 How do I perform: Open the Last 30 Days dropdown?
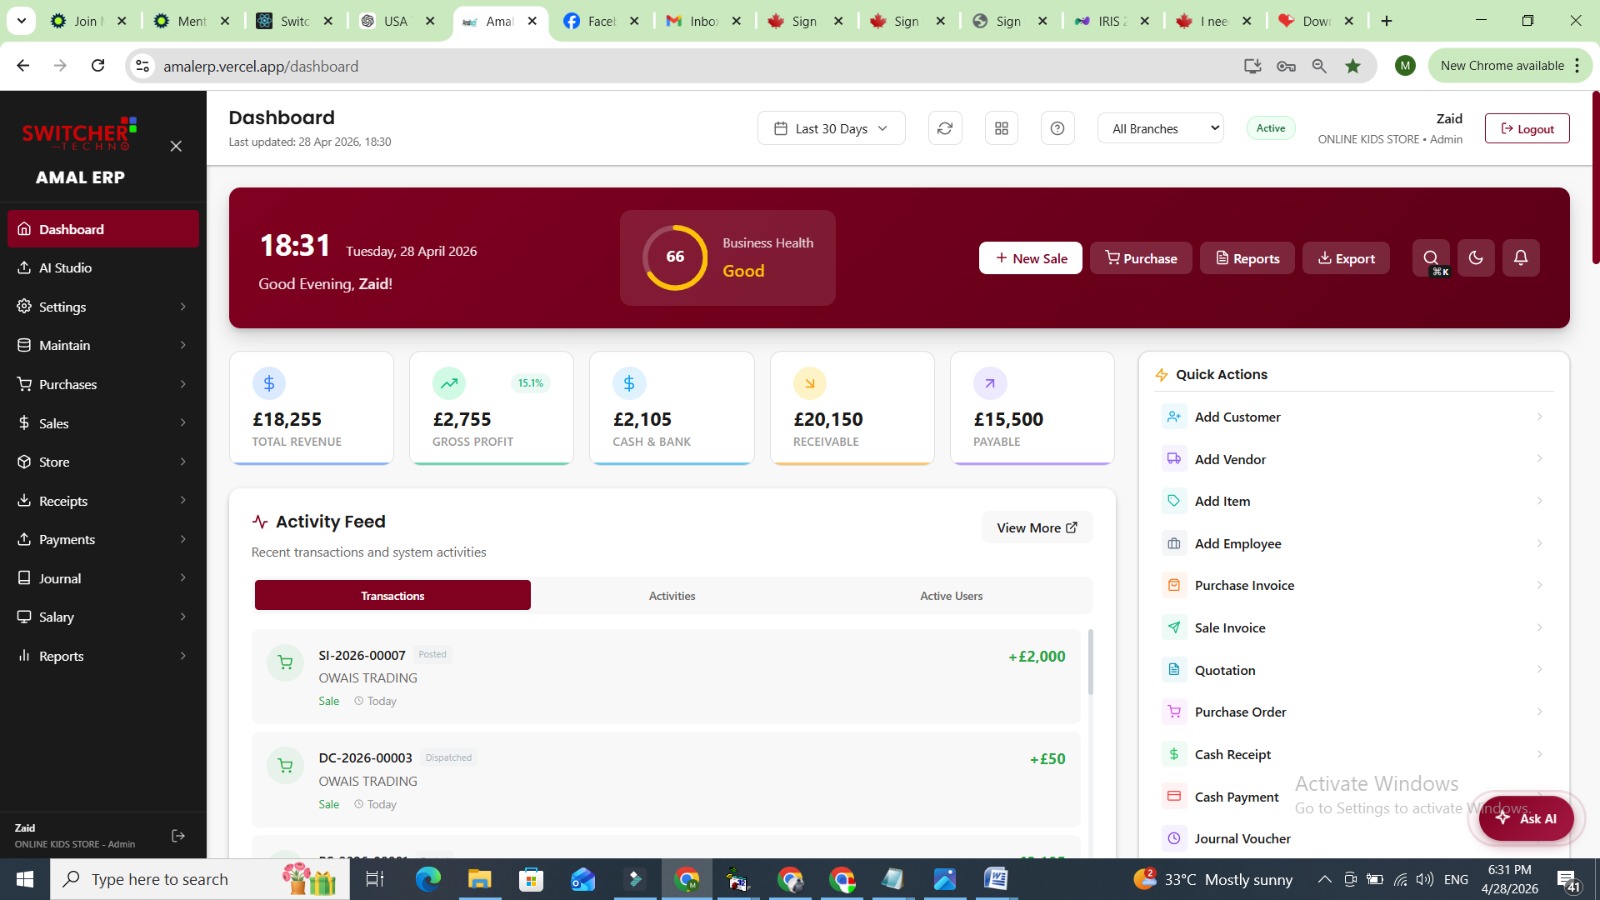click(x=832, y=128)
